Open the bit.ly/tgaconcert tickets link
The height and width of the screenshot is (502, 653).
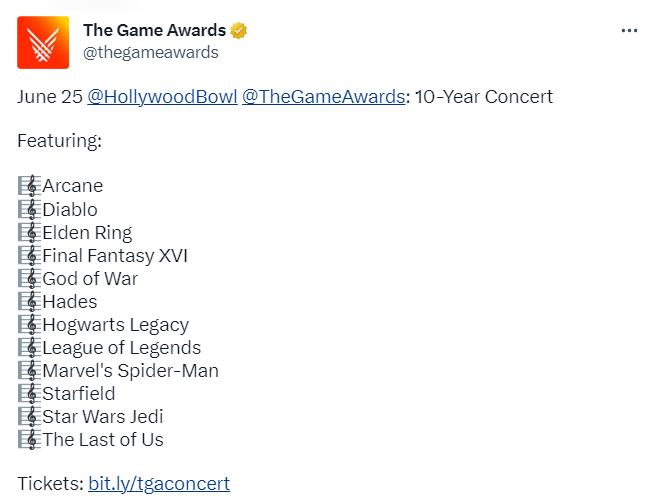[159, 484]
